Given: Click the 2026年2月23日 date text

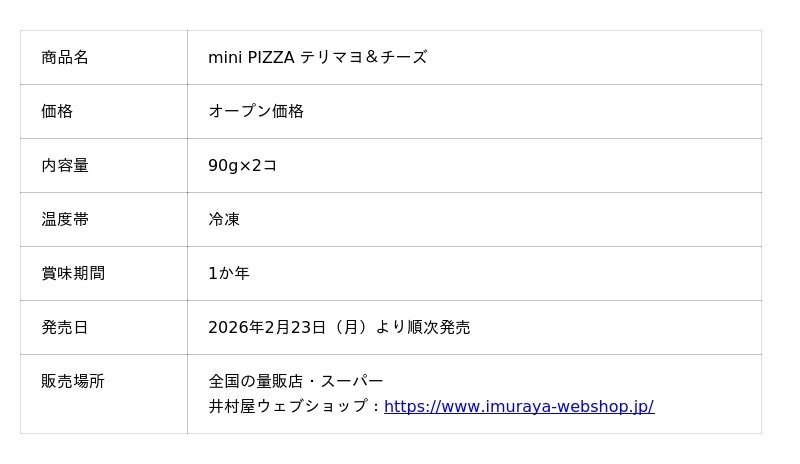Looking at the screenshot, I should click(267, 328).
